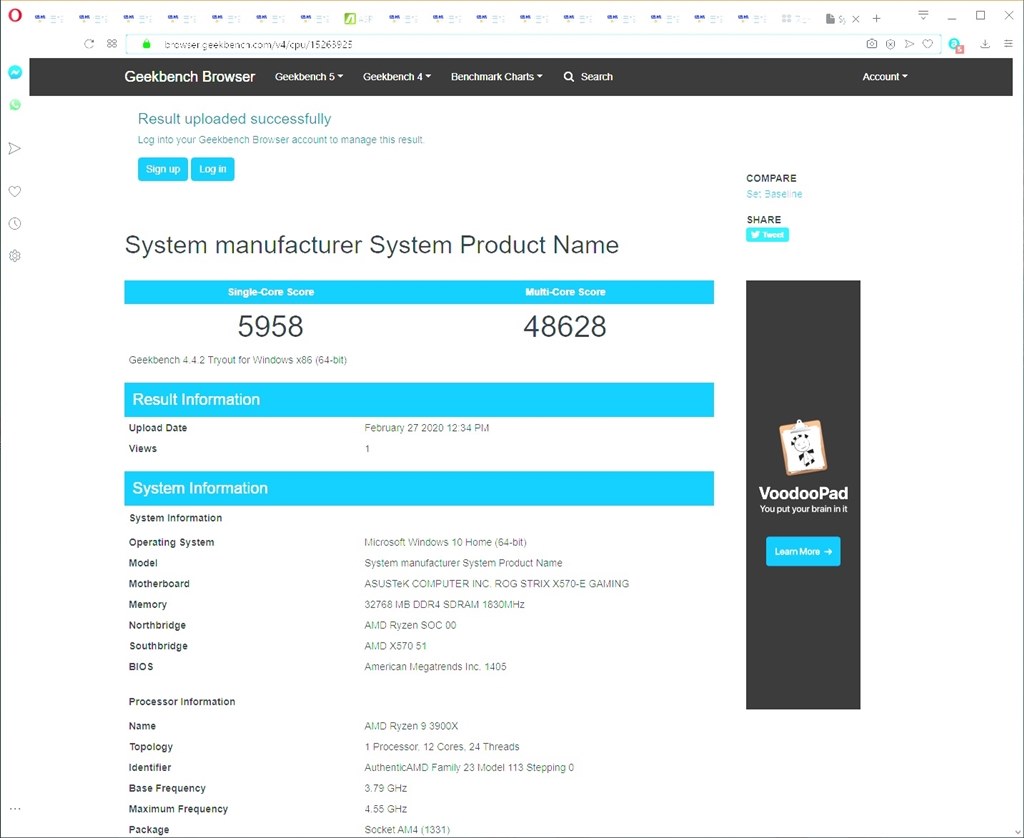1024x838 pixels.
Task: Click the 32768 MB DDR4 SDRAM memory value
Action: point(445,605)
